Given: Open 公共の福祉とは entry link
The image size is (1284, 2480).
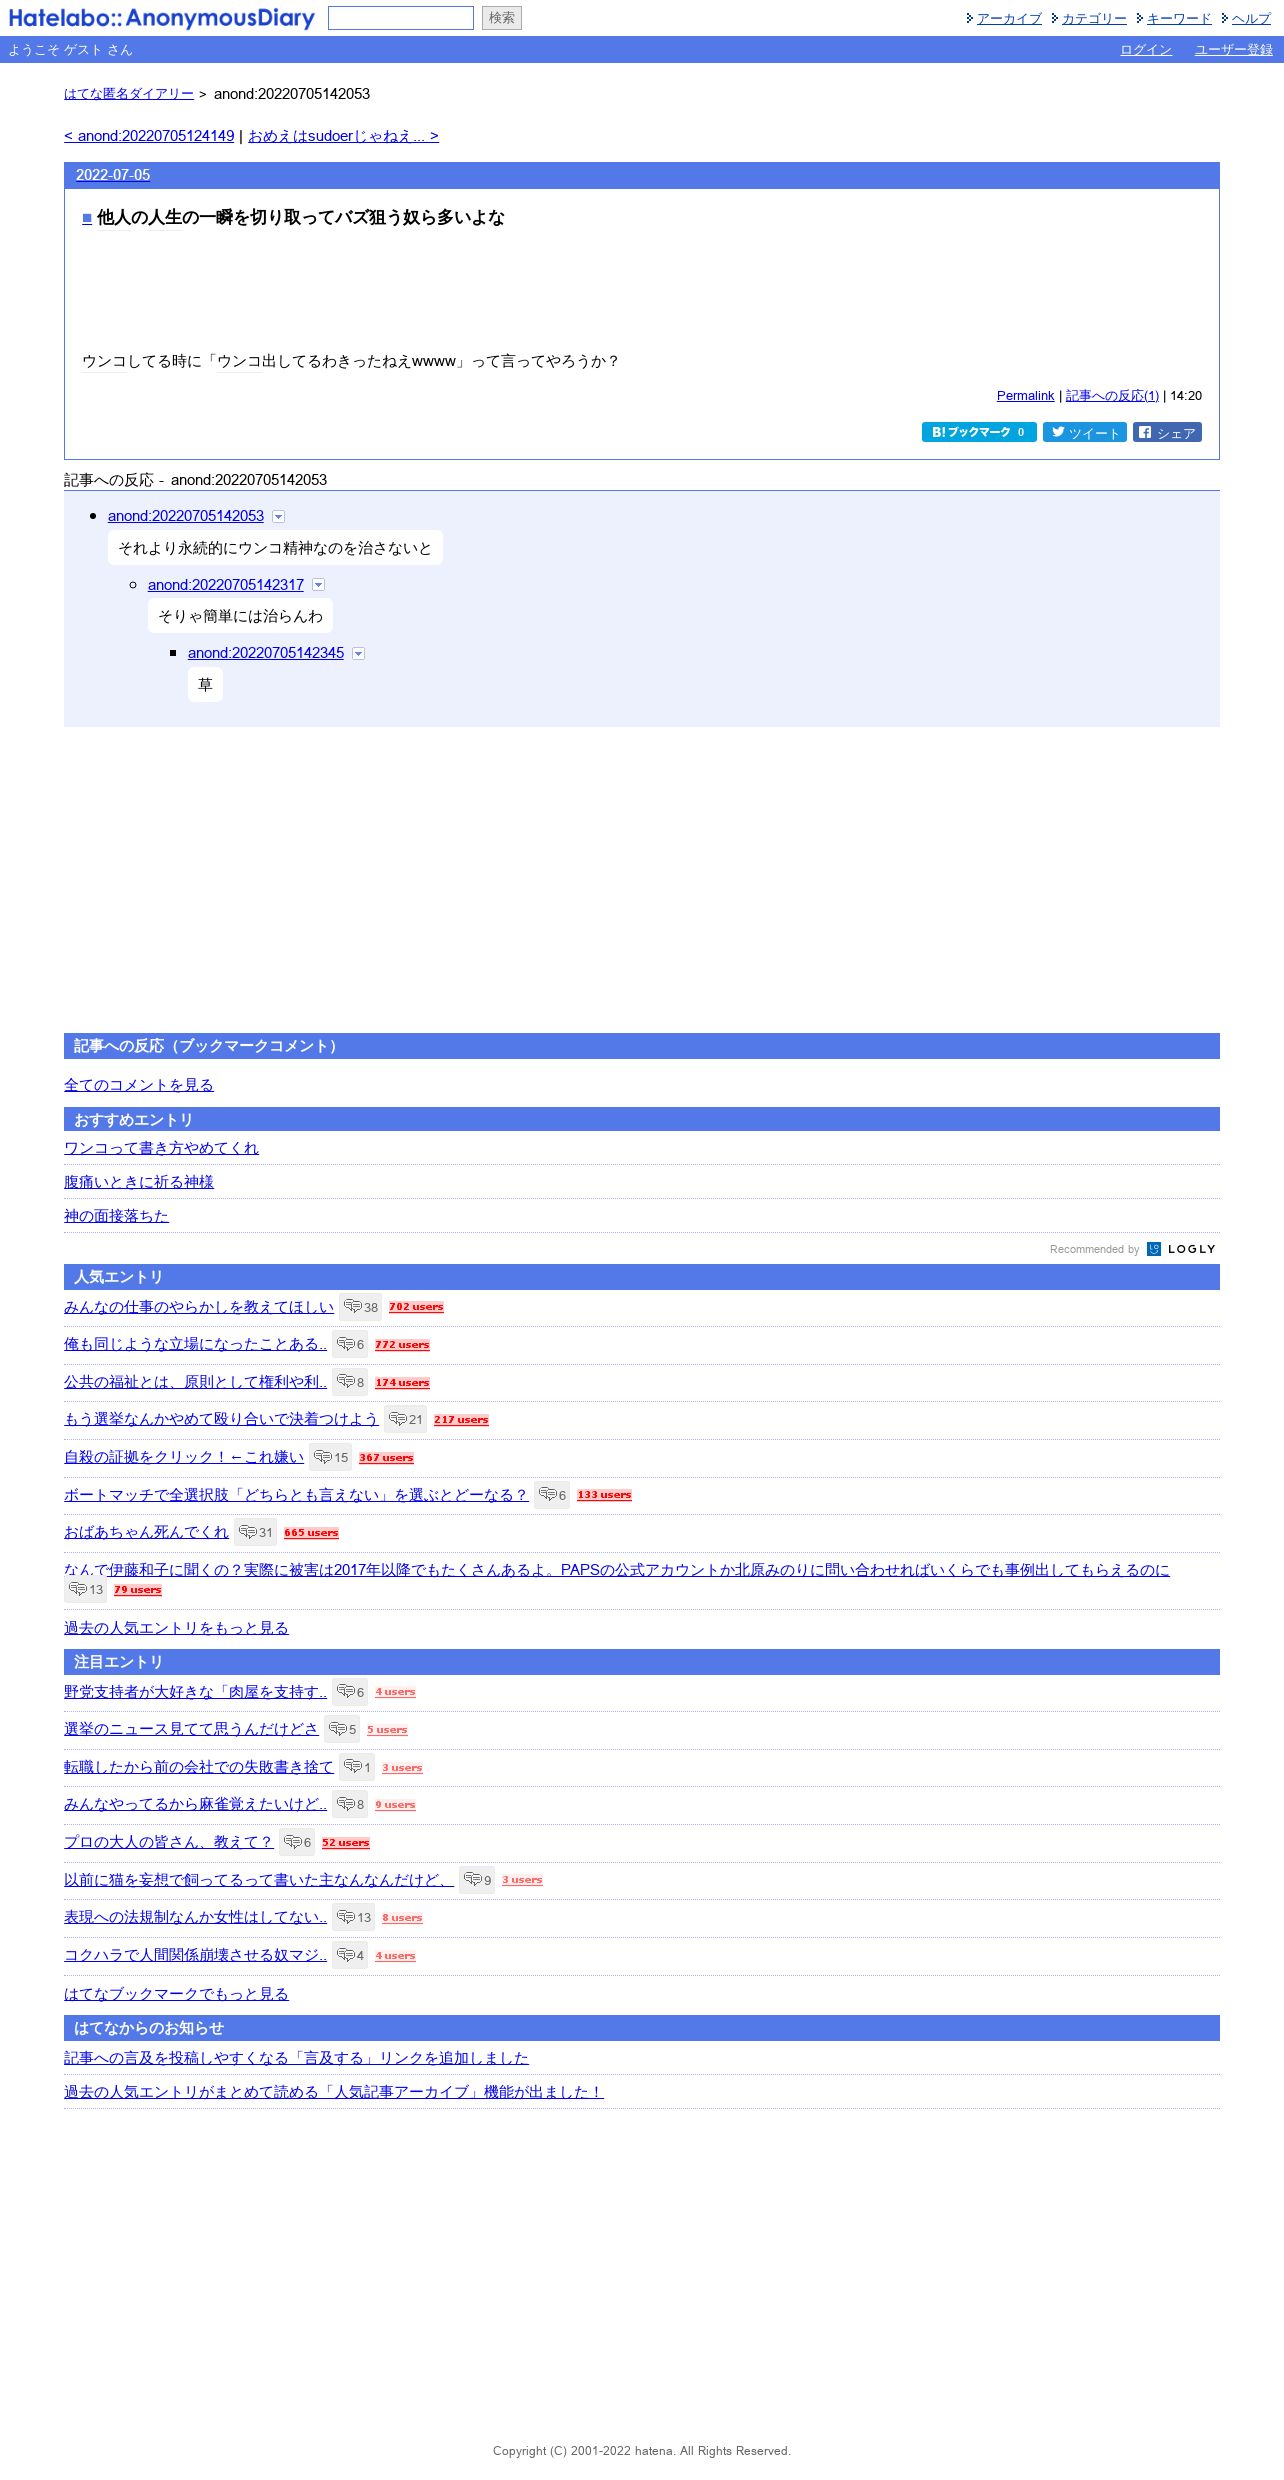Looking at the screenshot, I should [x=195, y=1382].
